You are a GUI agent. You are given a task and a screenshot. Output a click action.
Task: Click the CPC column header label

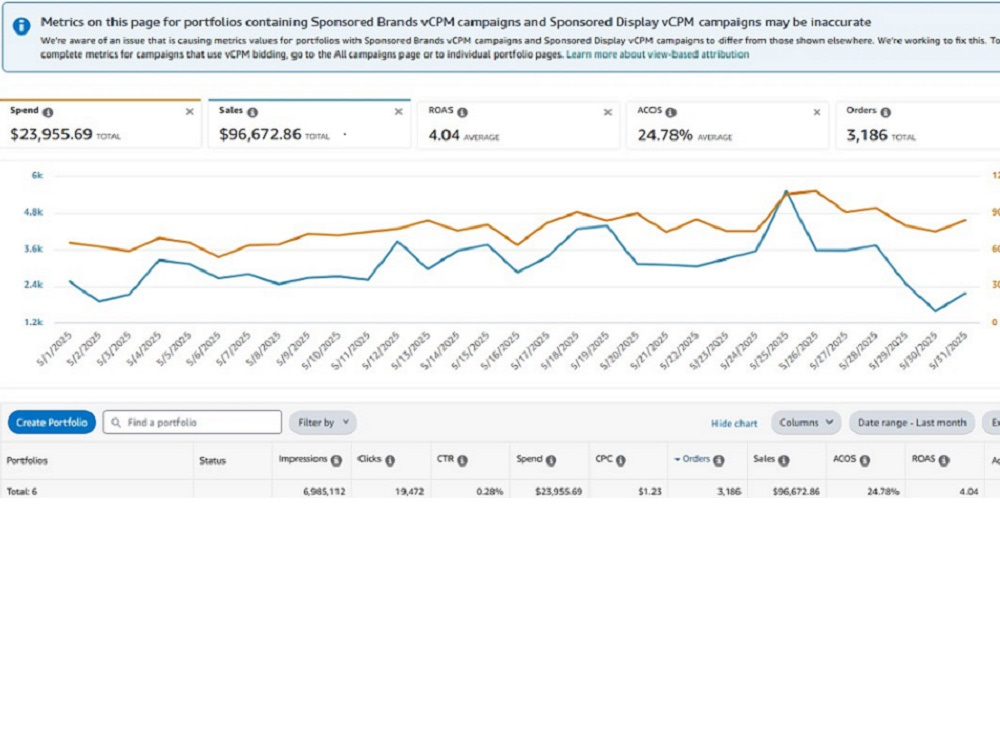click(x=603, y=459)
